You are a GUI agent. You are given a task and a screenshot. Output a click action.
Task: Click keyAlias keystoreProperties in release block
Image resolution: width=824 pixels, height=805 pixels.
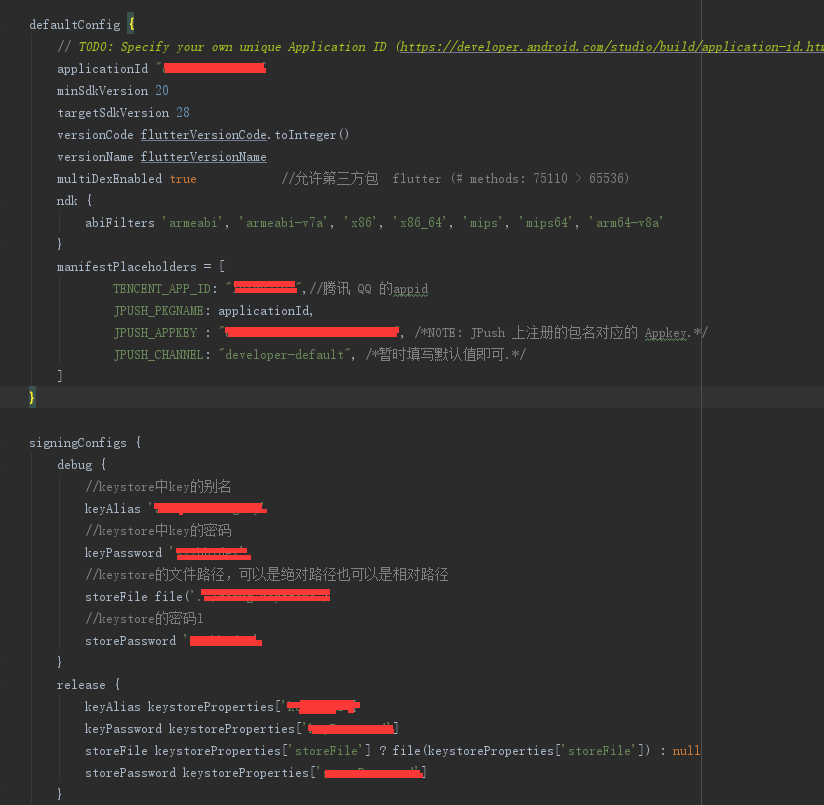click(x=180, y=707)
